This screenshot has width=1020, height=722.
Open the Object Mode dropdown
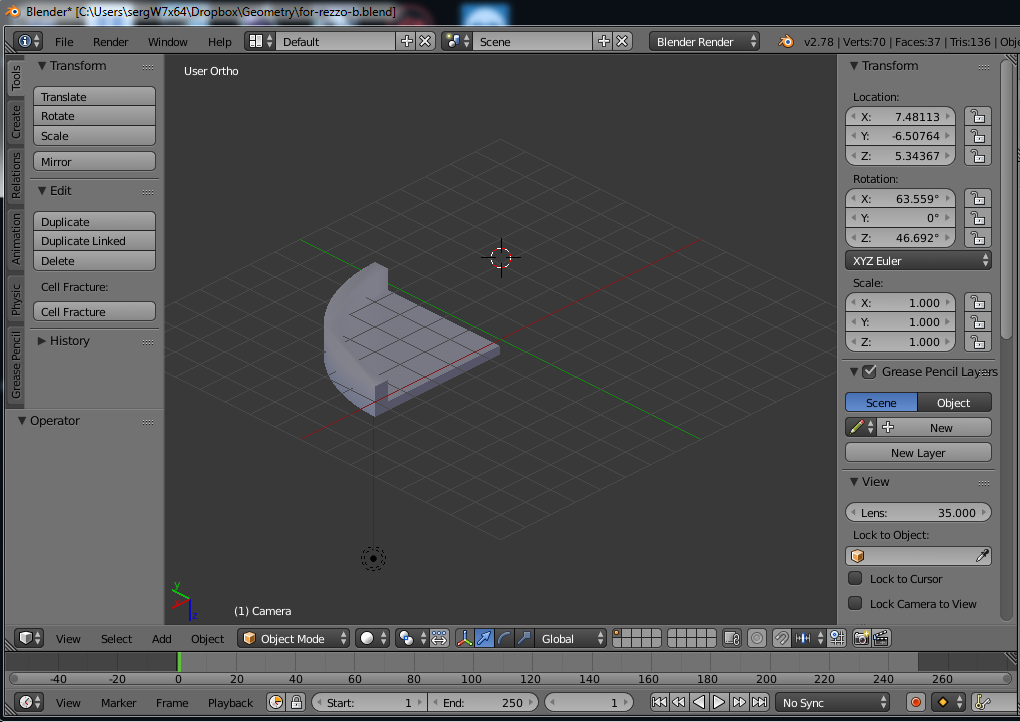click(293, 638)
